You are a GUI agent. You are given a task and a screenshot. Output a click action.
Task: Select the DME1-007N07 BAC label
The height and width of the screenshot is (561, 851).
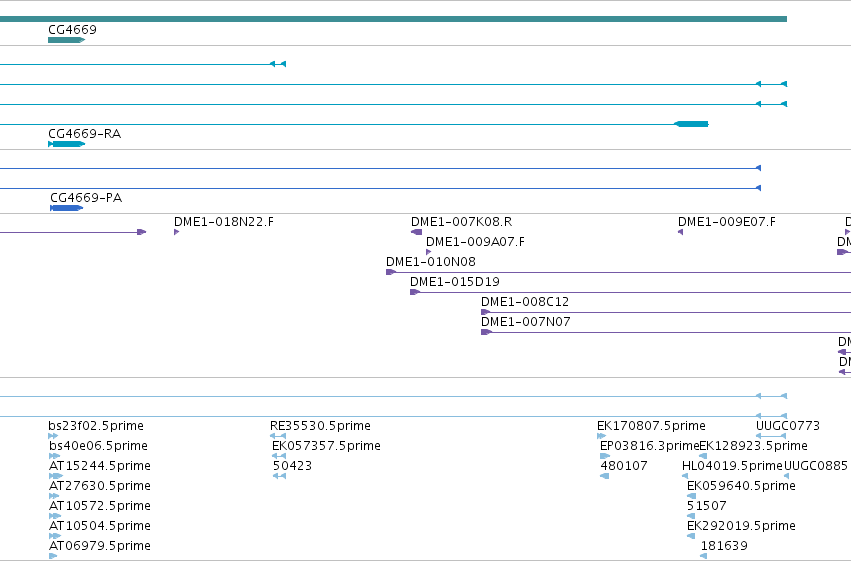click(x=526, y=322)
